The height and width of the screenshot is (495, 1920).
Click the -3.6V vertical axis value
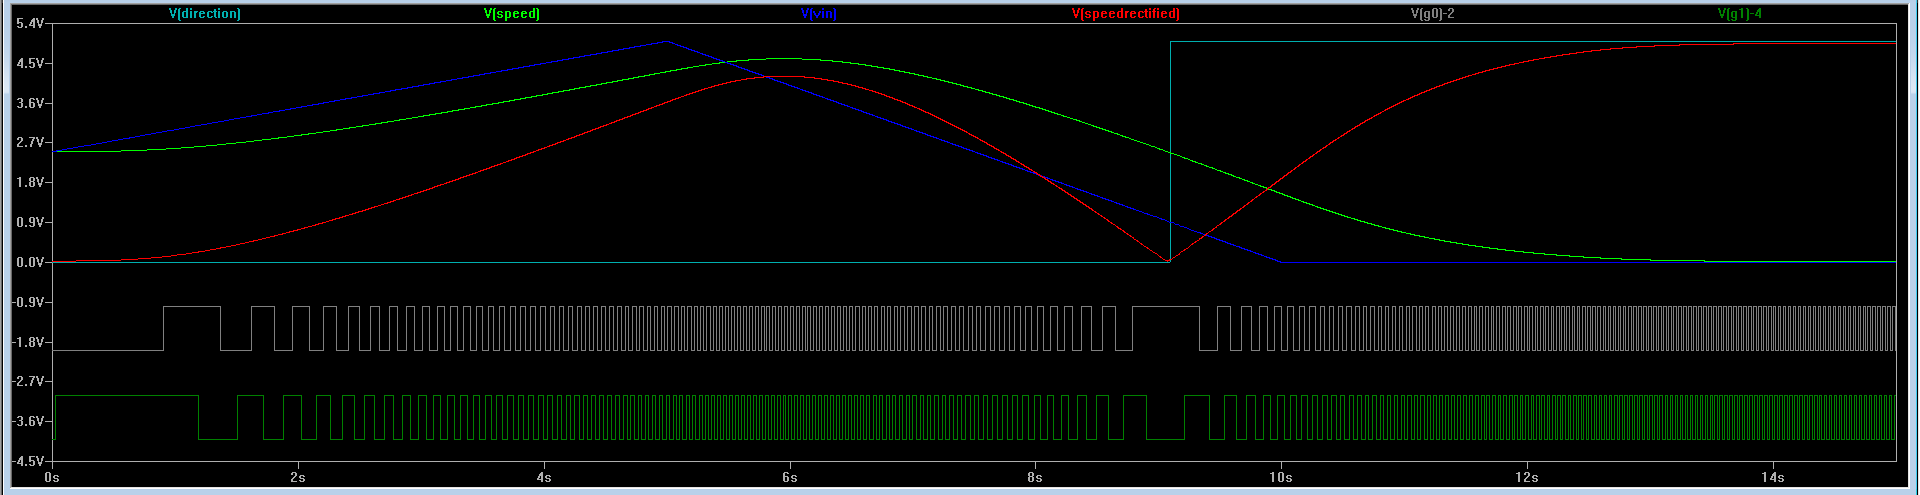tap(28, 421)
